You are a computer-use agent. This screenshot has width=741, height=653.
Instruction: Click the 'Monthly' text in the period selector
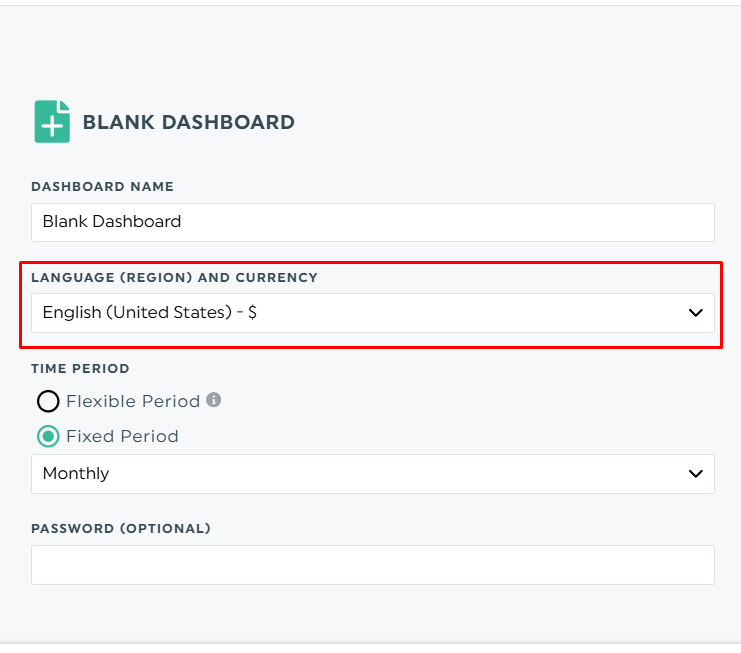[x=76, y=474]
